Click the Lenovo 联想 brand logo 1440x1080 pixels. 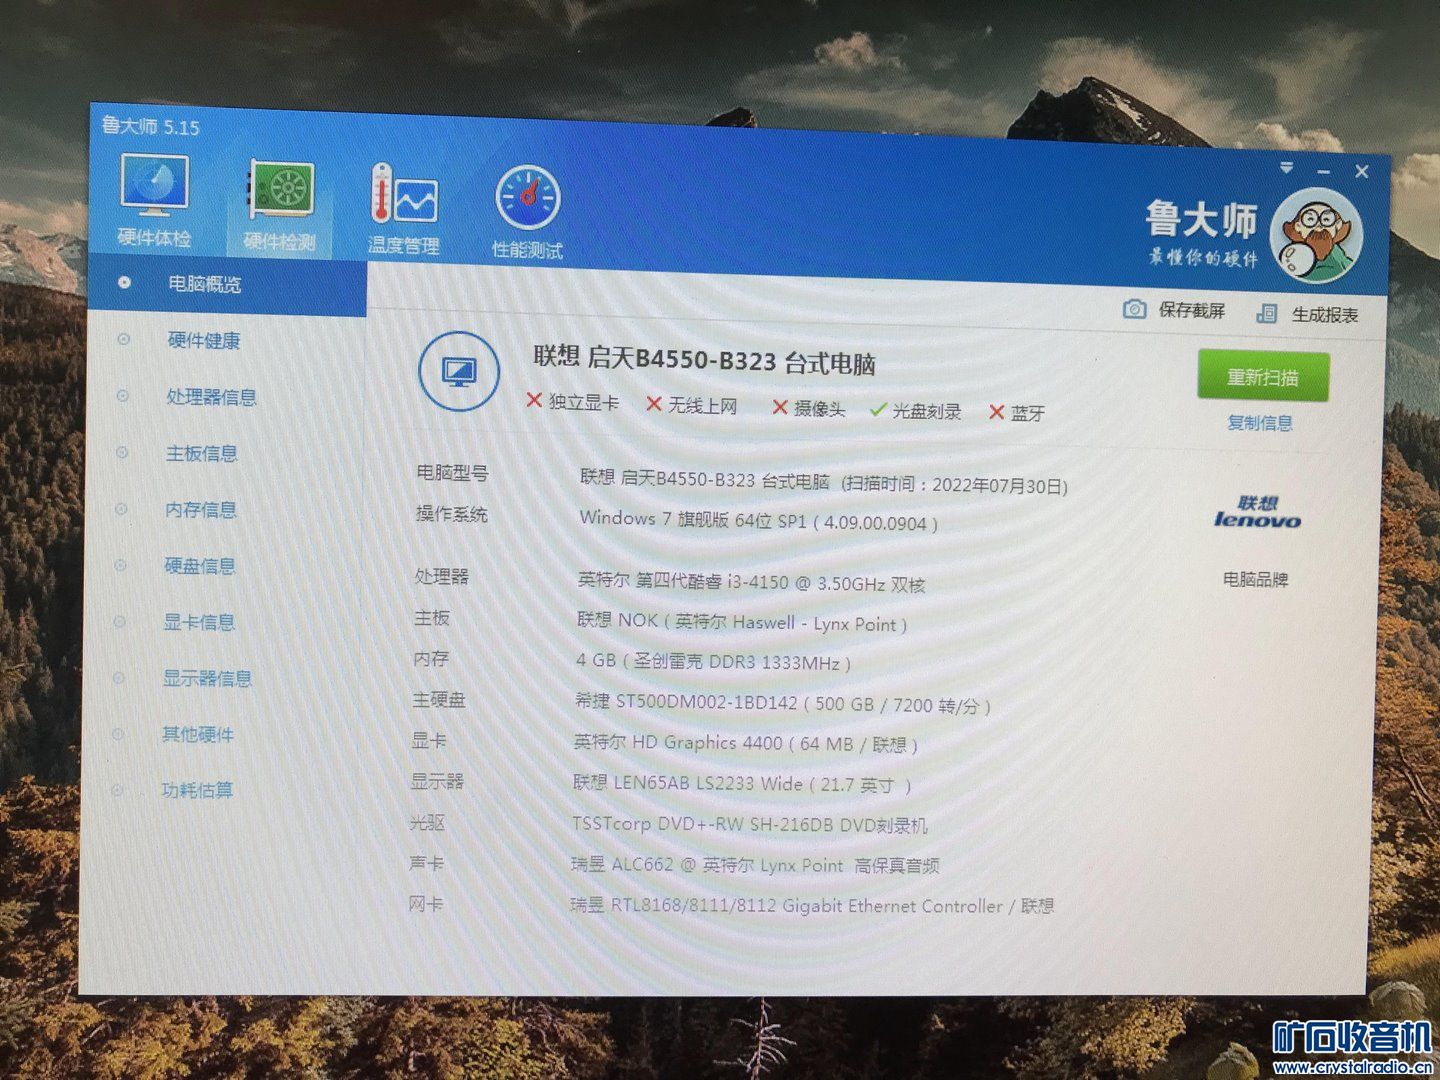[1257, 511]
